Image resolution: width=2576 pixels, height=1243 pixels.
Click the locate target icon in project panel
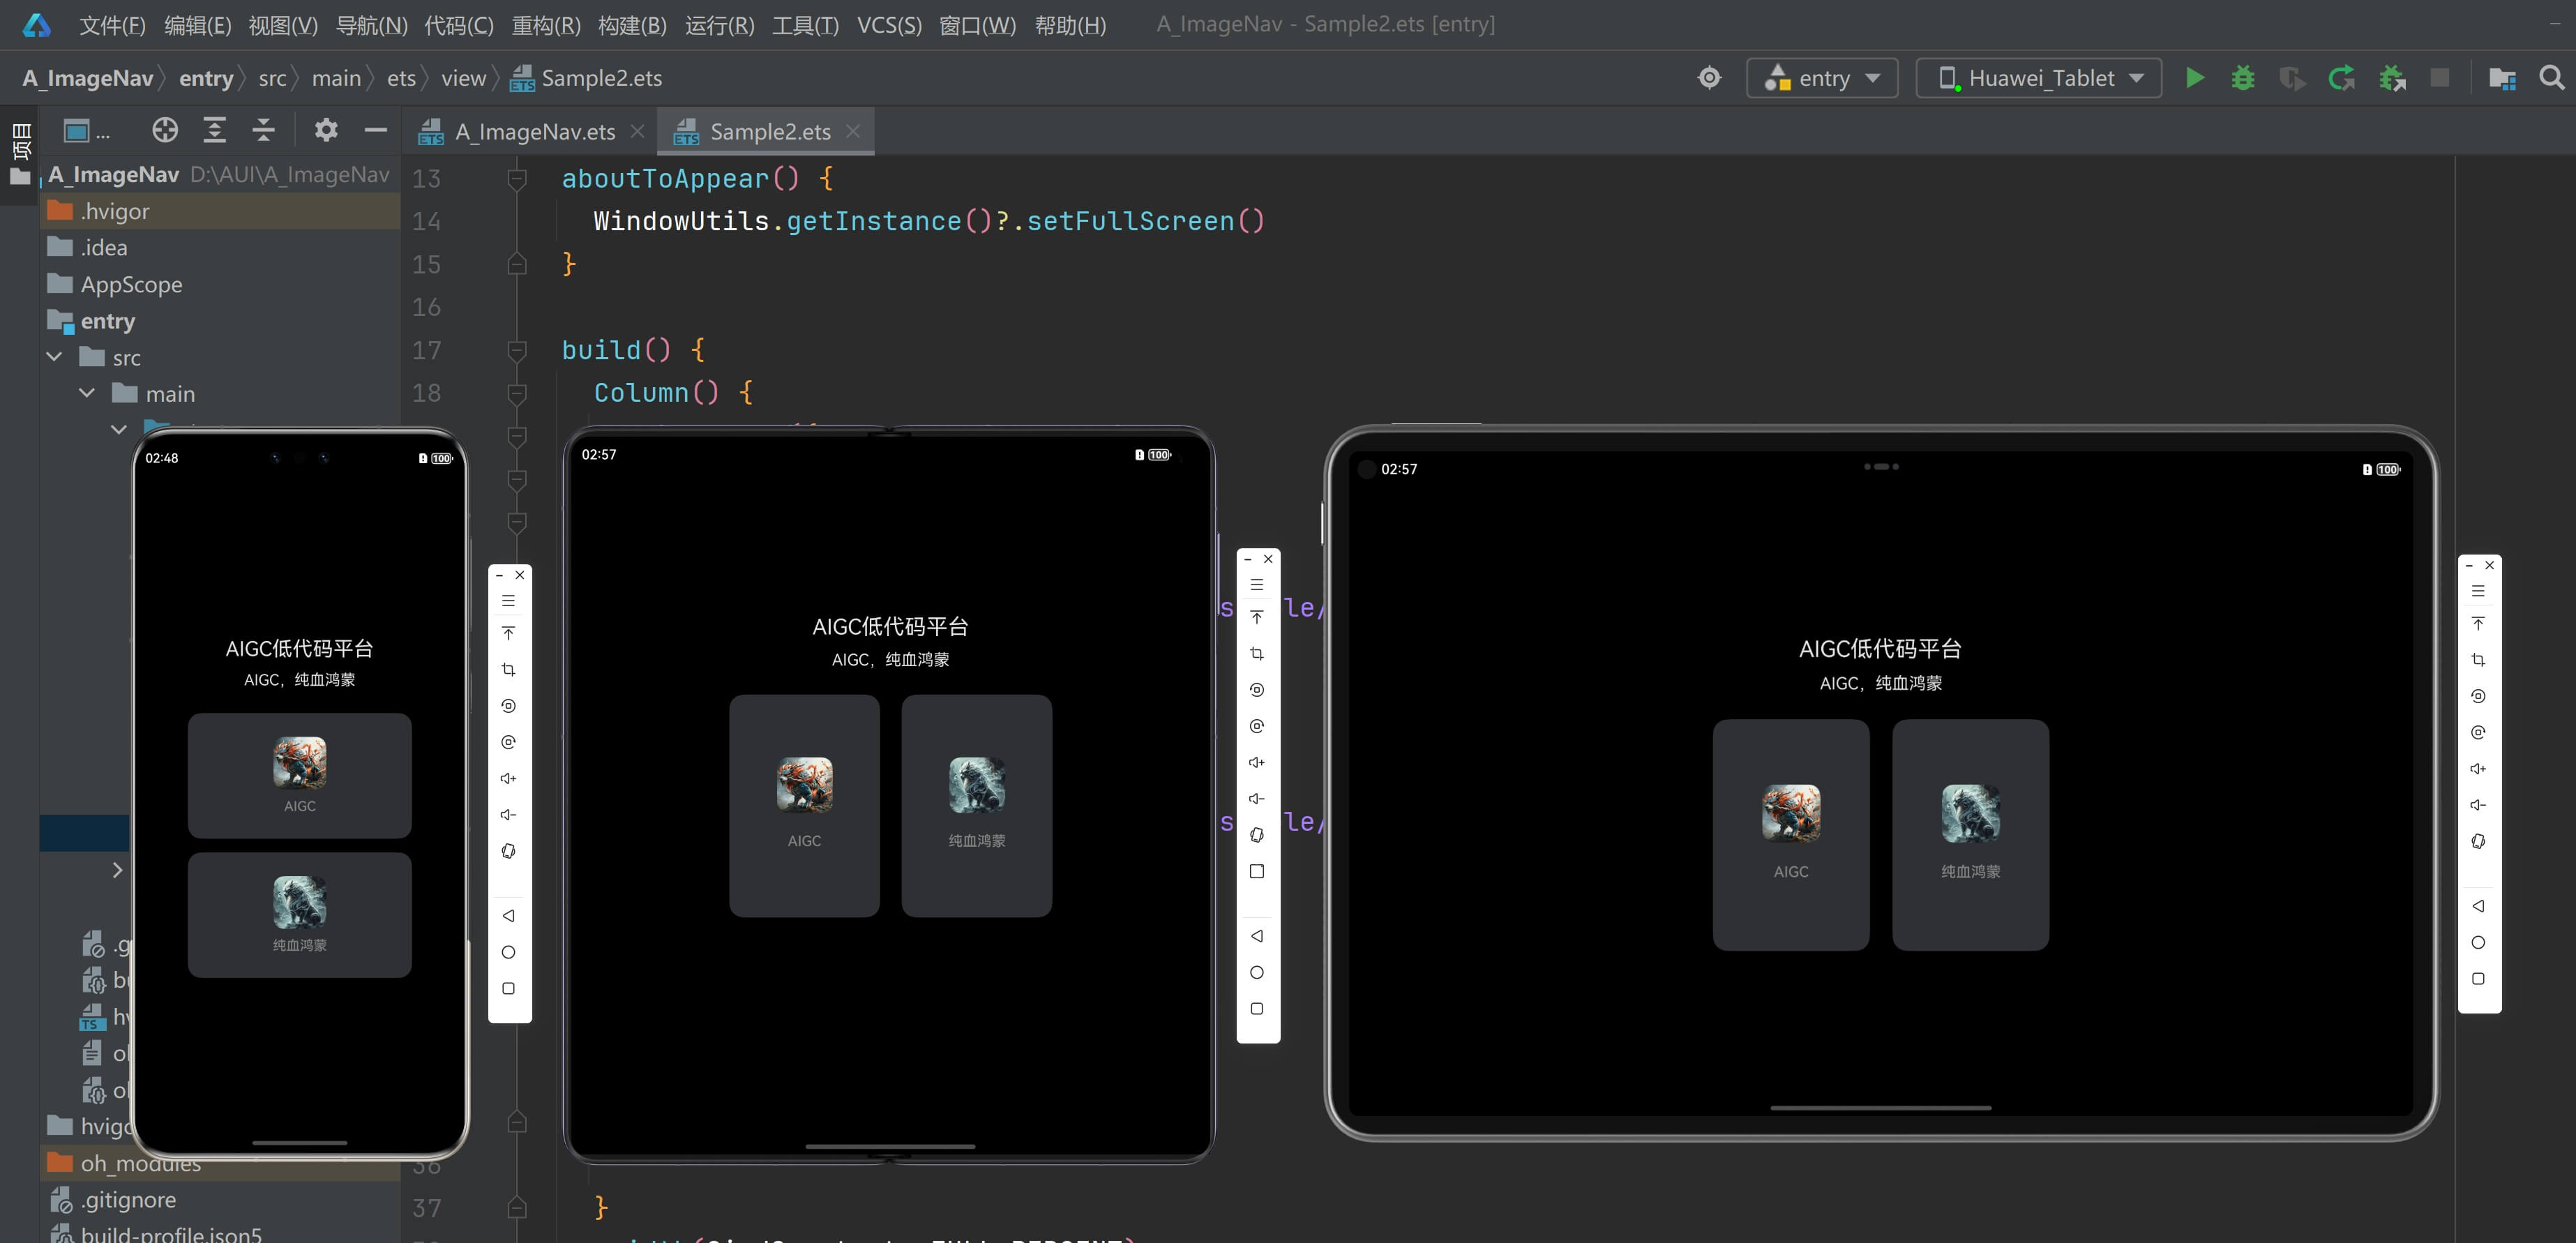[165, 130]
